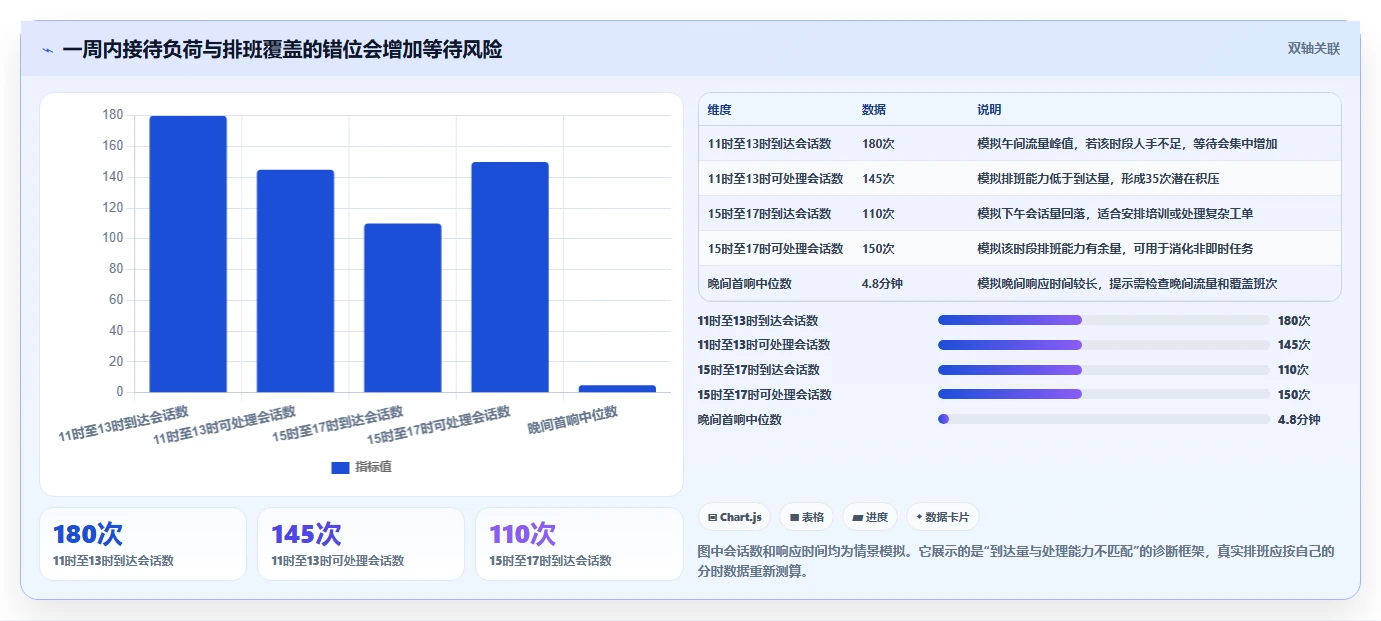Click the 晚间首响中位数 x-axis label in the chart
Viewport: 1381px width, 621px height.
[x=573, y=420]
